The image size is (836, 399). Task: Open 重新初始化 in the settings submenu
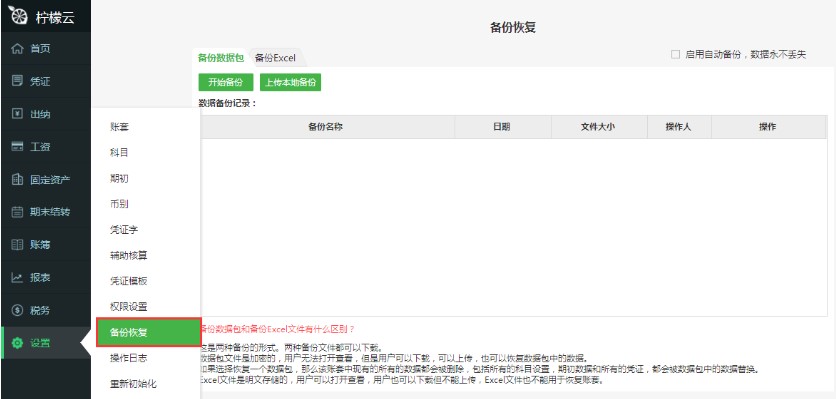[x=133, y=383]
